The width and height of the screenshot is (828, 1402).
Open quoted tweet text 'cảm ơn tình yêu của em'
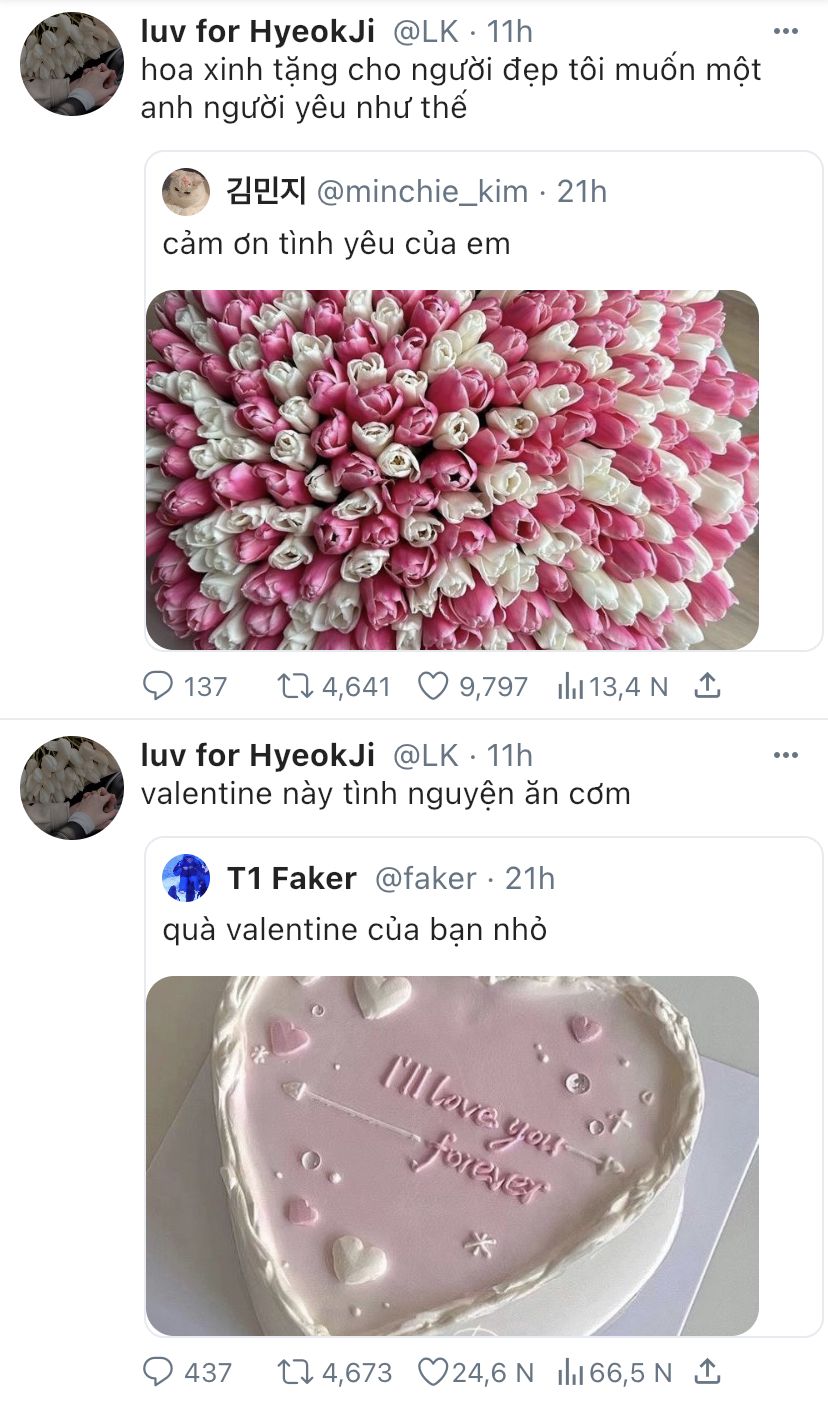pyautogui.click(x=336, y=243)
